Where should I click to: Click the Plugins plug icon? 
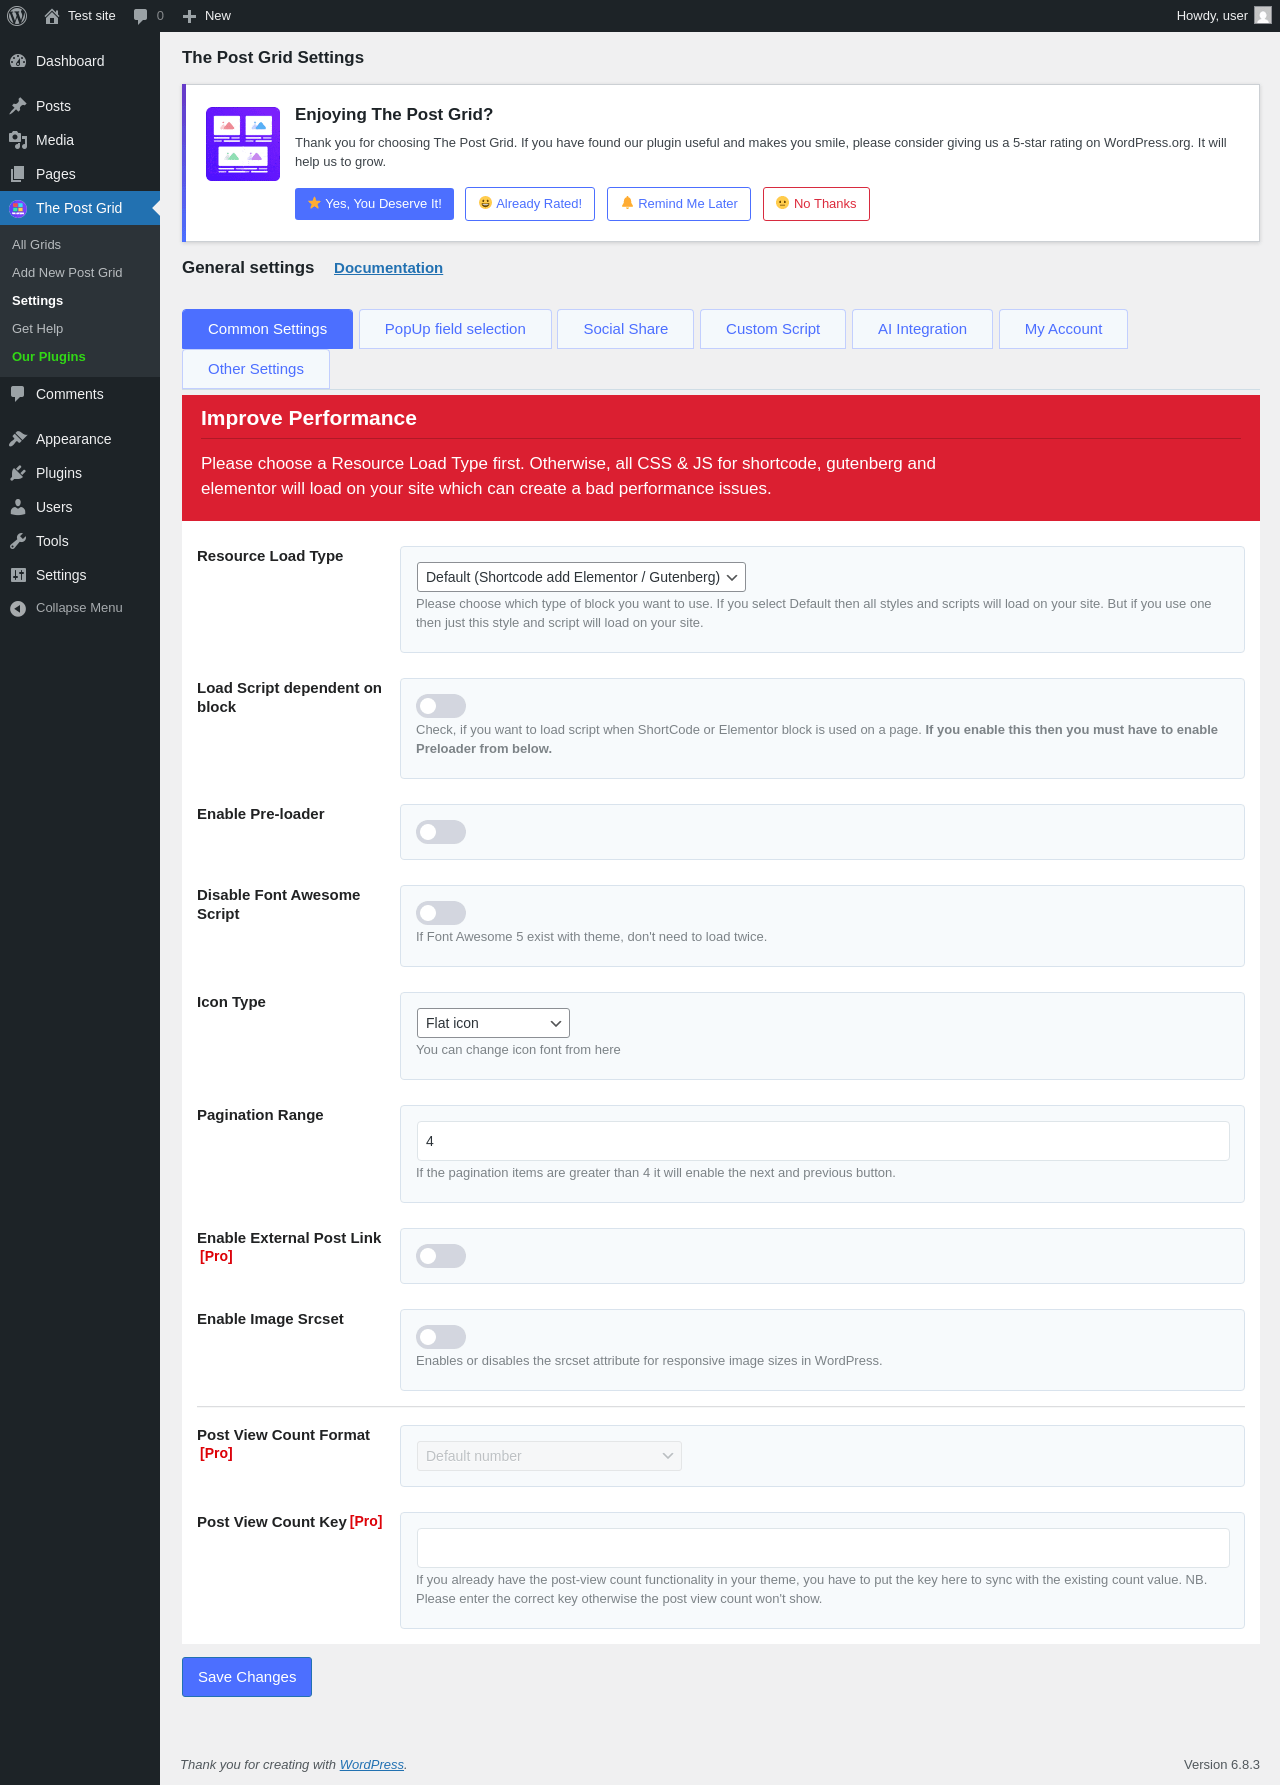(18, 473)
